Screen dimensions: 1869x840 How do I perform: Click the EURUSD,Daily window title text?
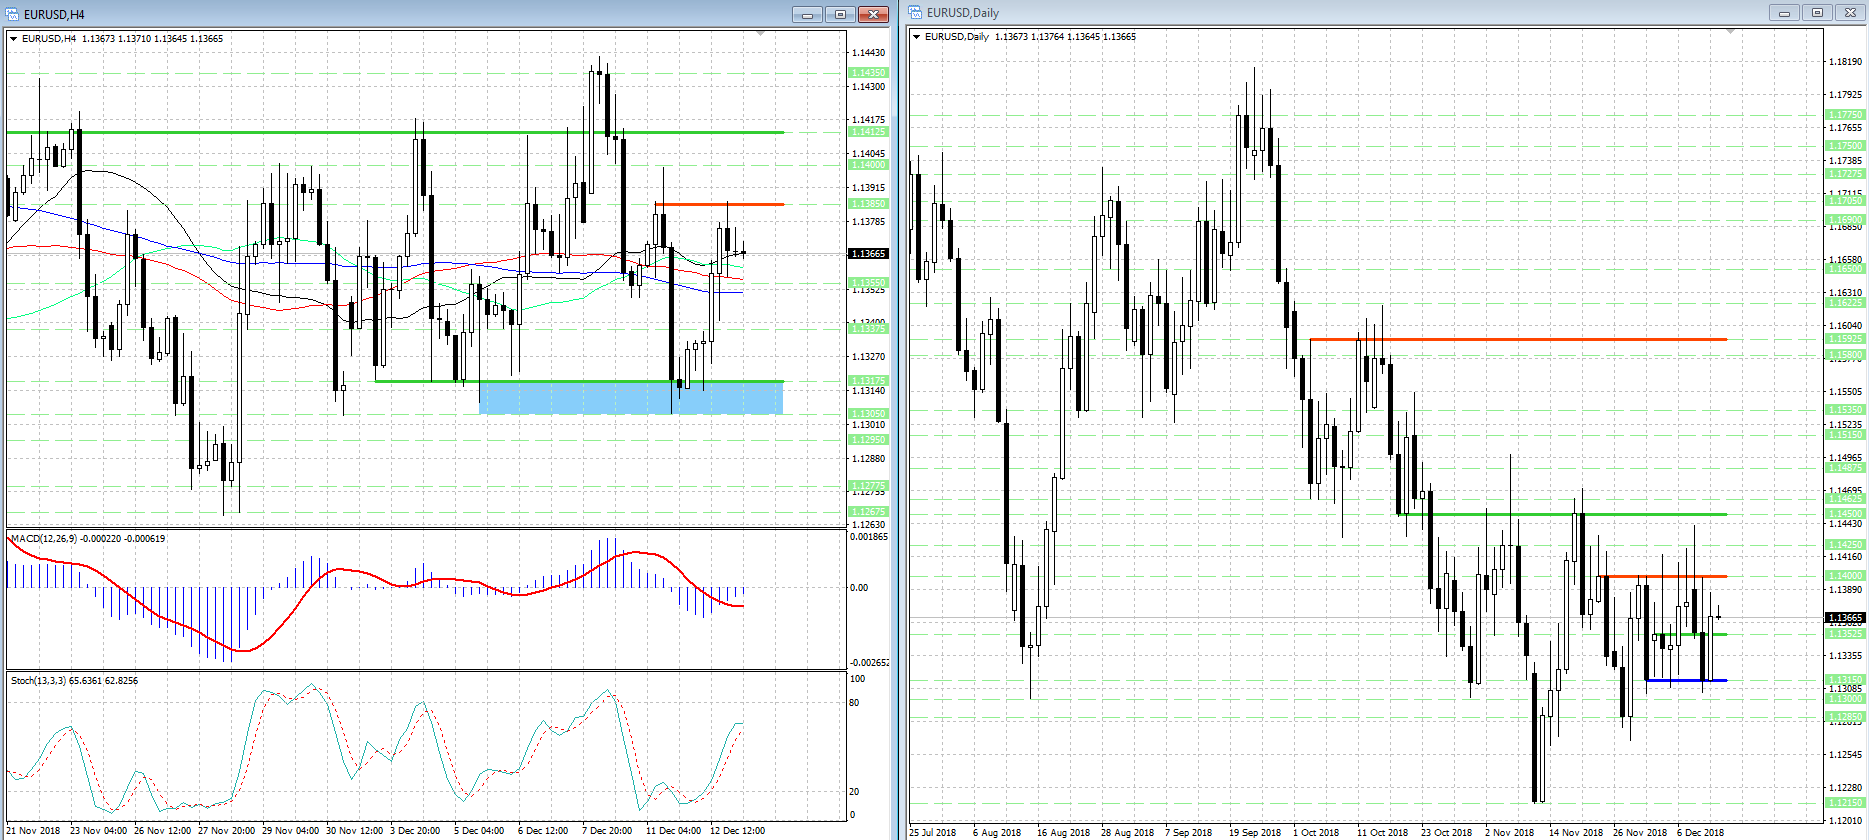[963, 13]
